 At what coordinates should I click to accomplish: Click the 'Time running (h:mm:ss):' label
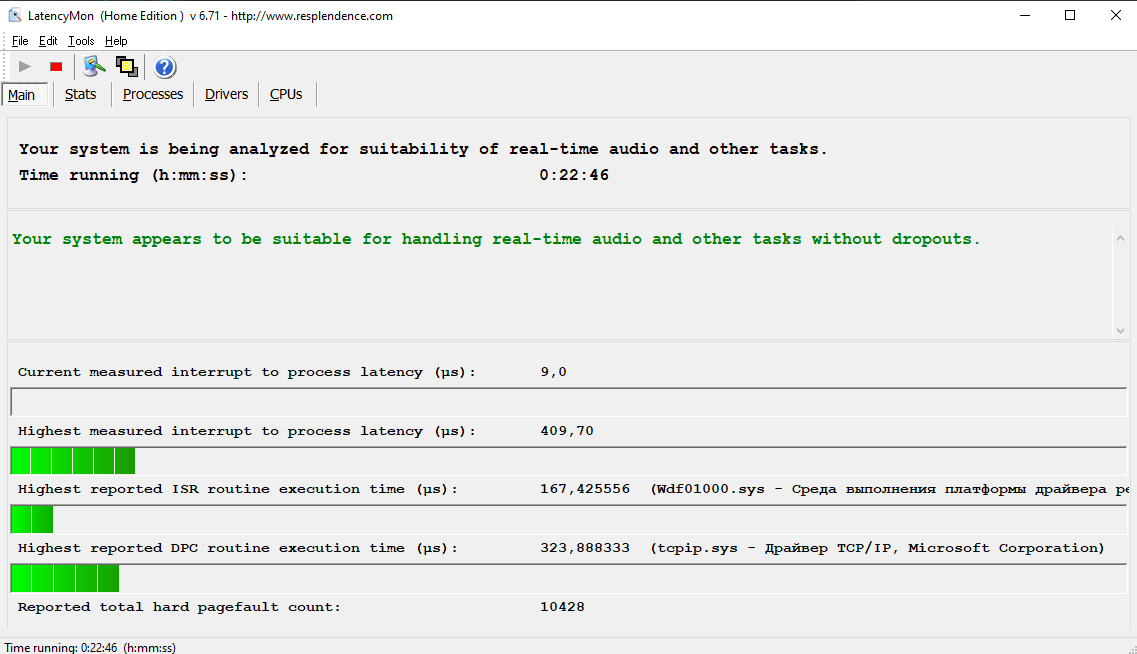tap(133, 175)
